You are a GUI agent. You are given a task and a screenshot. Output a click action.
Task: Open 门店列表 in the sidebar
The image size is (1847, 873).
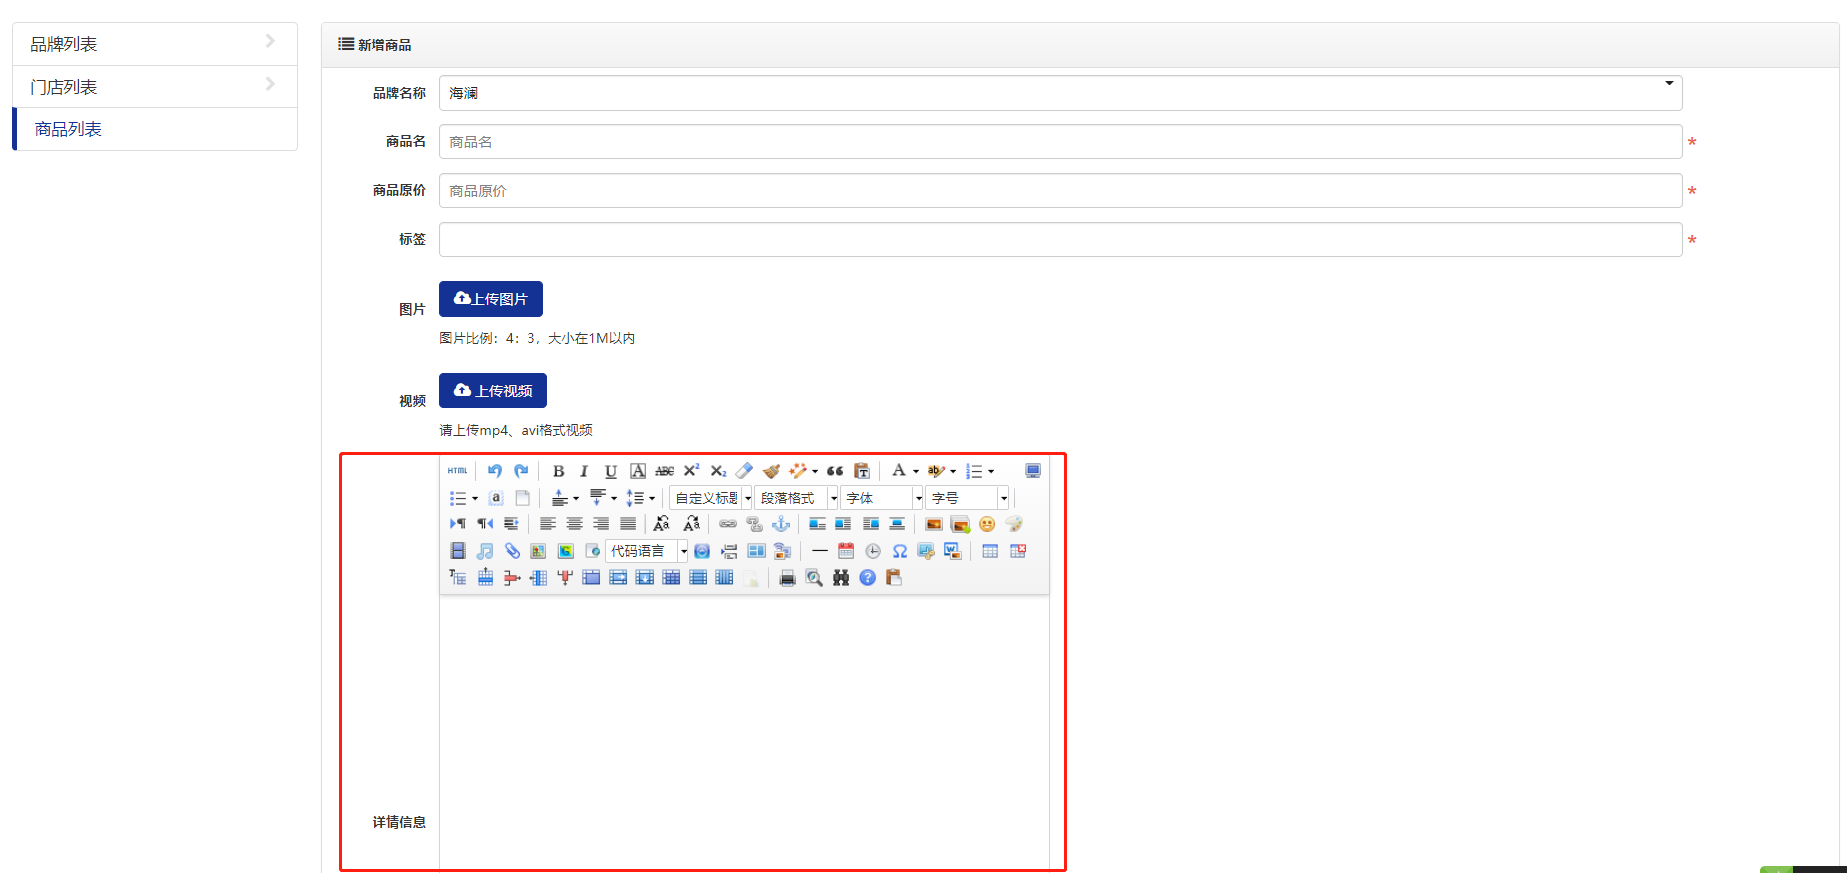pyautogui.click(x=155, y=87)
